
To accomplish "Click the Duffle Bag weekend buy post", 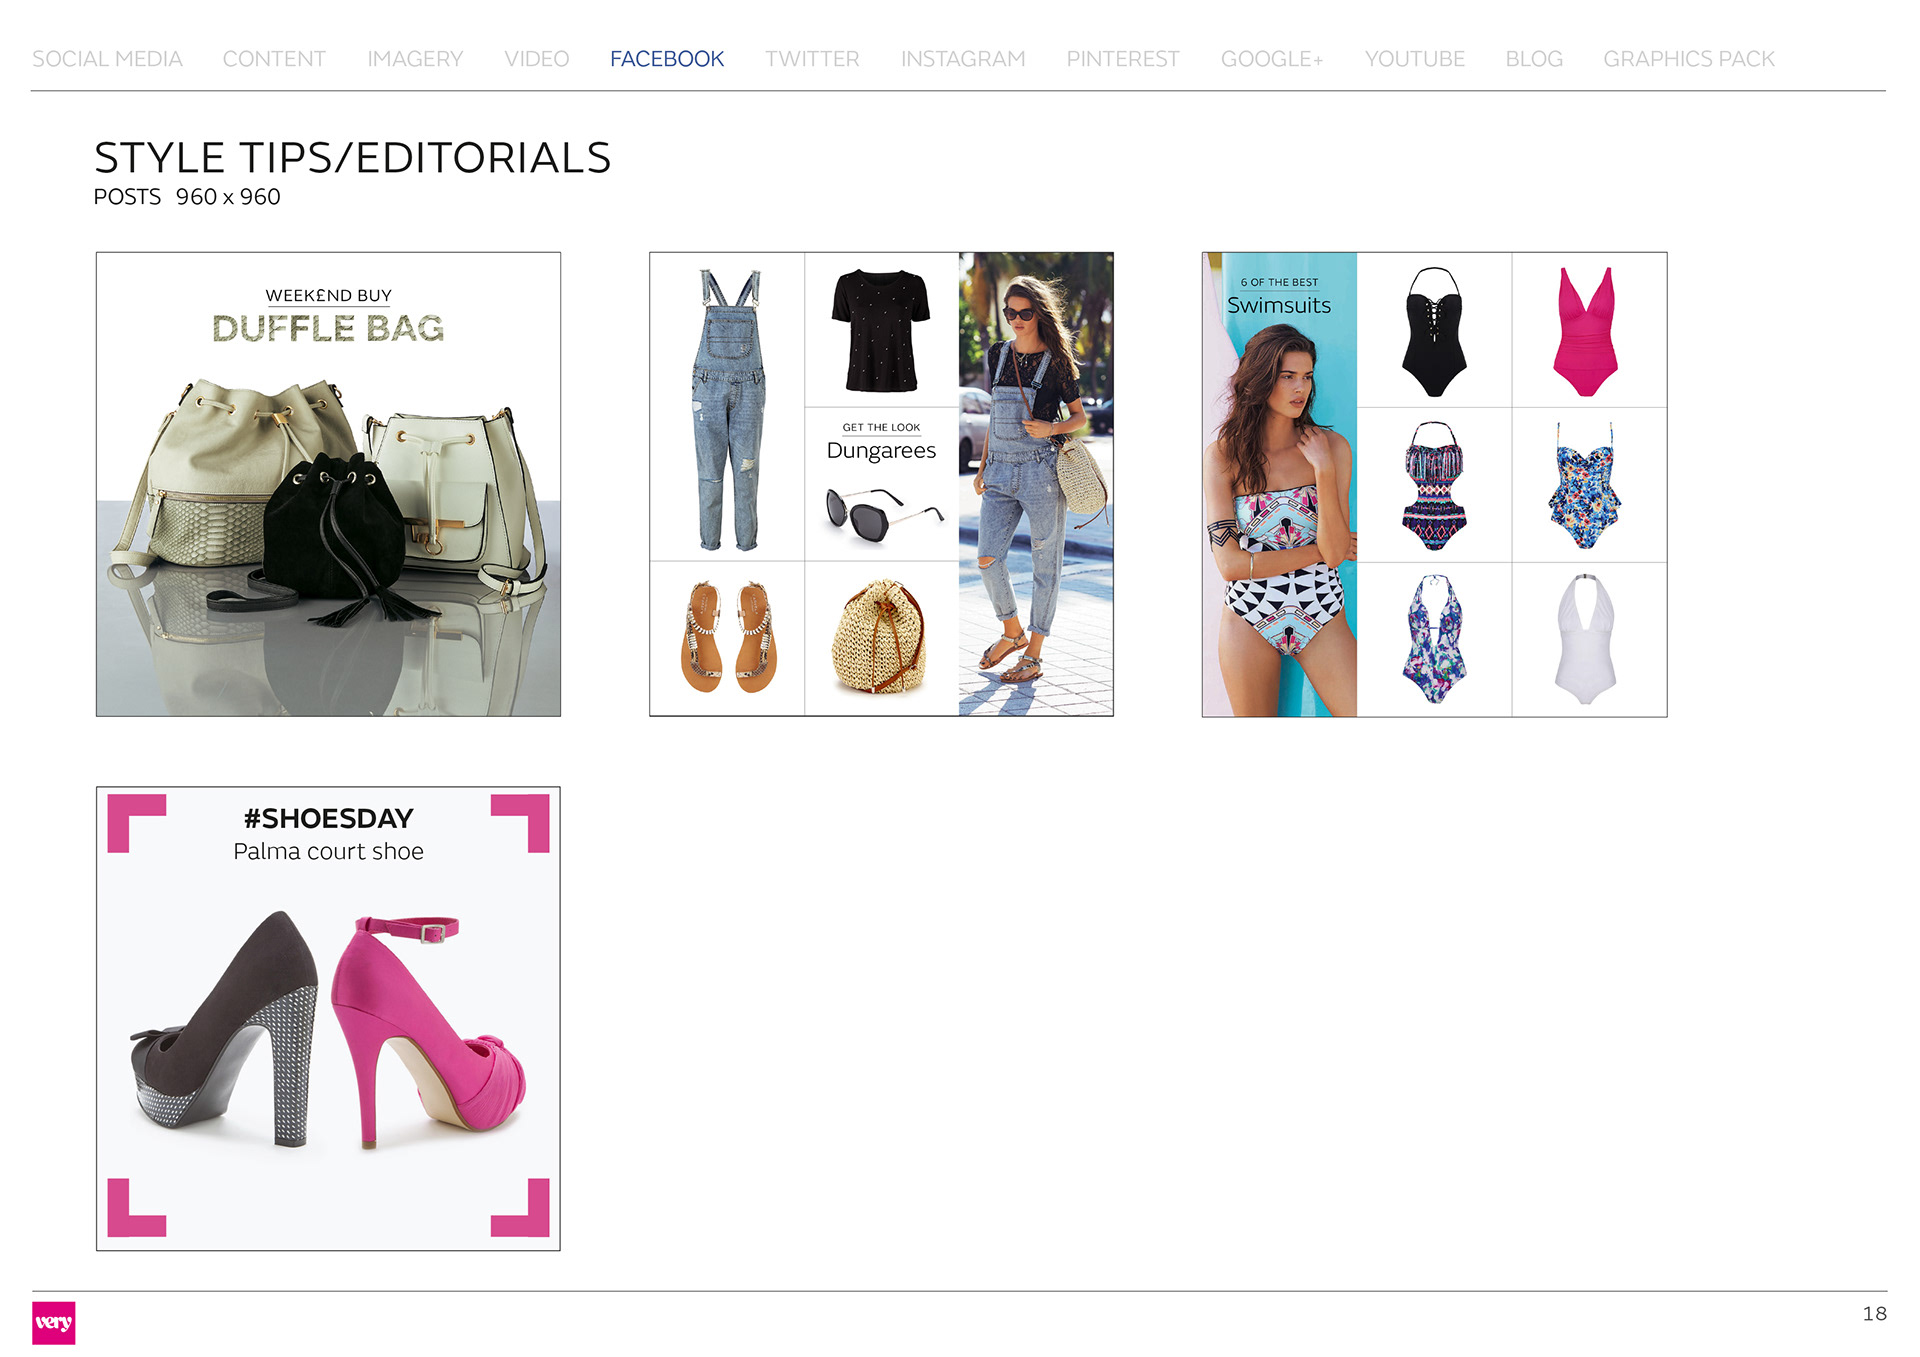I will click(x=328, y=484).
